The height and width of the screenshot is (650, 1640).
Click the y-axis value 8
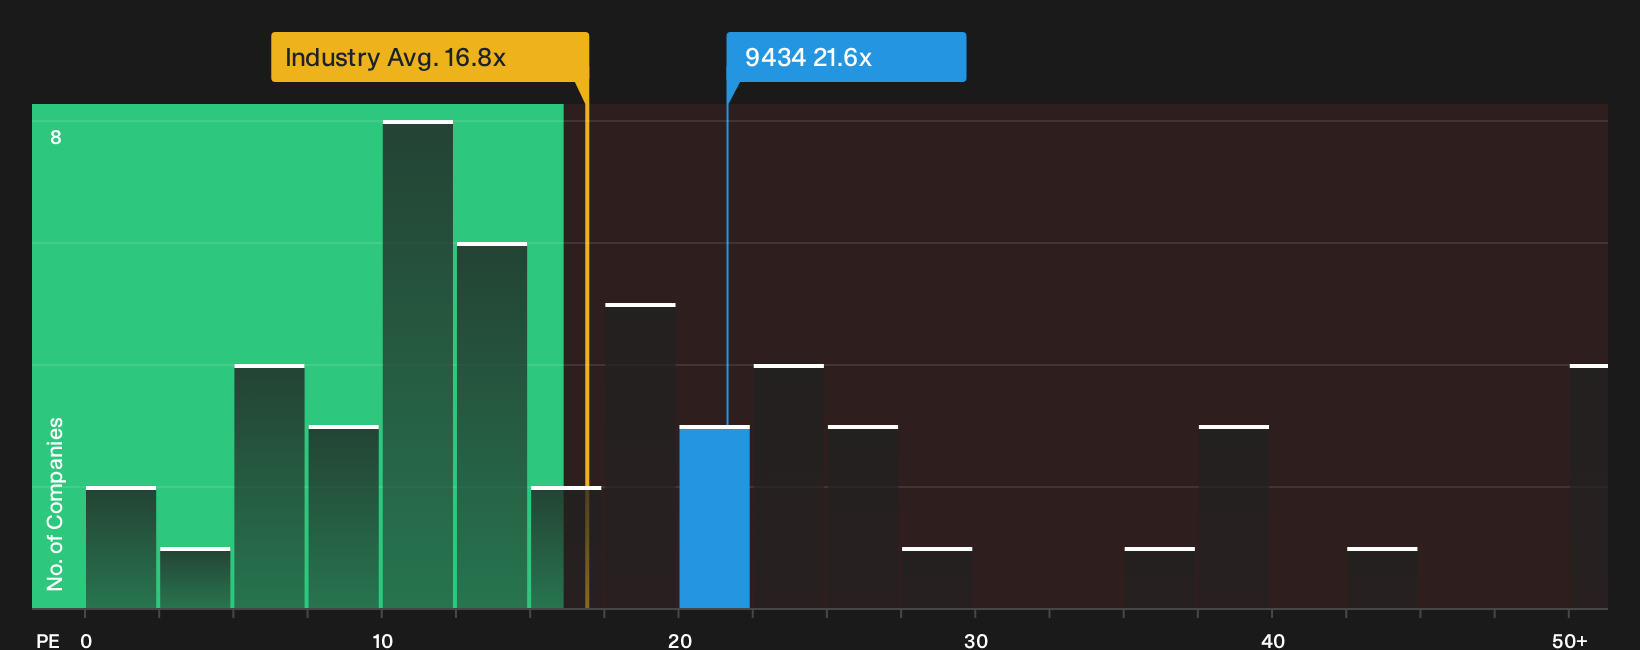pos(56,137)
